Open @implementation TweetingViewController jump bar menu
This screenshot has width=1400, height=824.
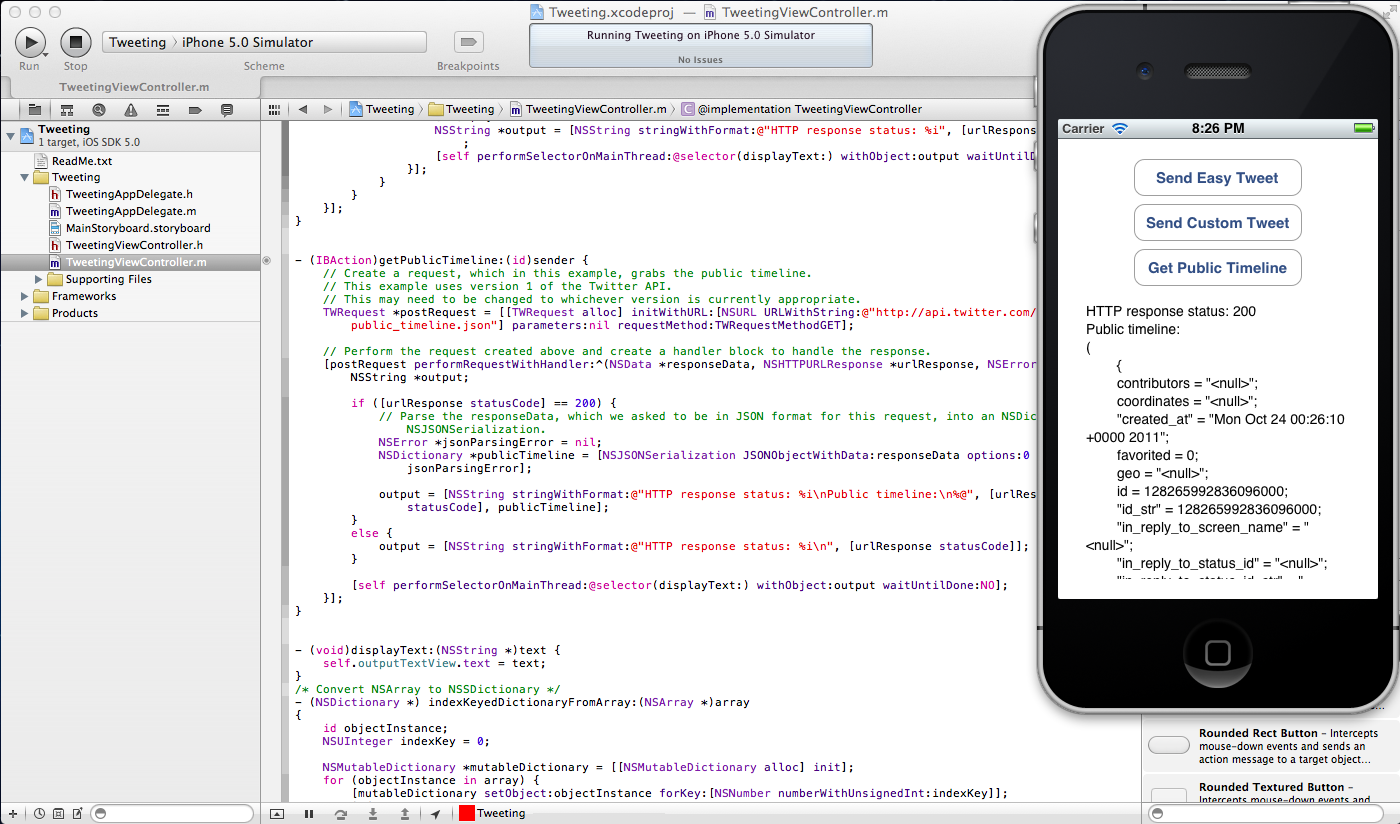click(802, 109)
